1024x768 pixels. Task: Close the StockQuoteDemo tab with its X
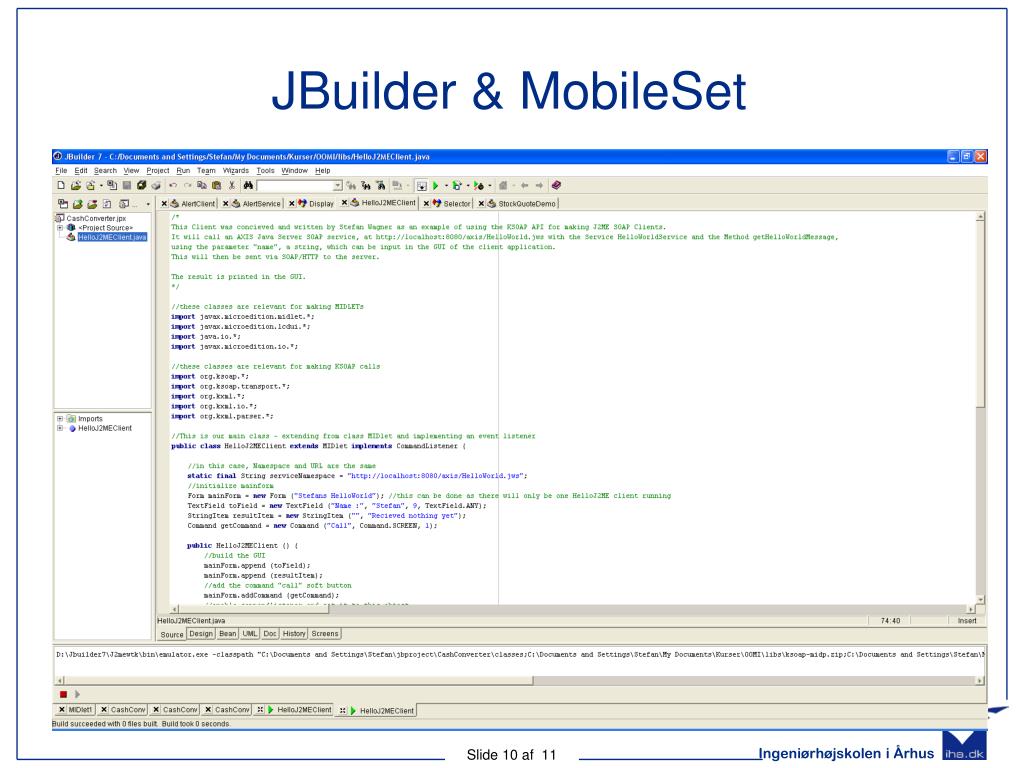coord(481,204)
